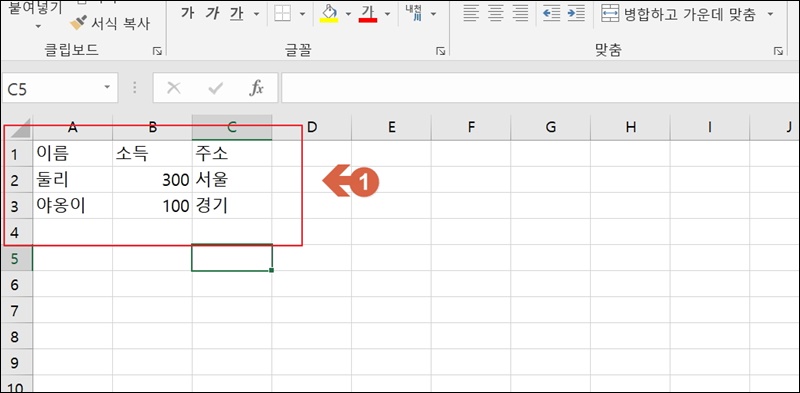Select column B header
This screenshot has height=393, width=800.
coord(152,128)
